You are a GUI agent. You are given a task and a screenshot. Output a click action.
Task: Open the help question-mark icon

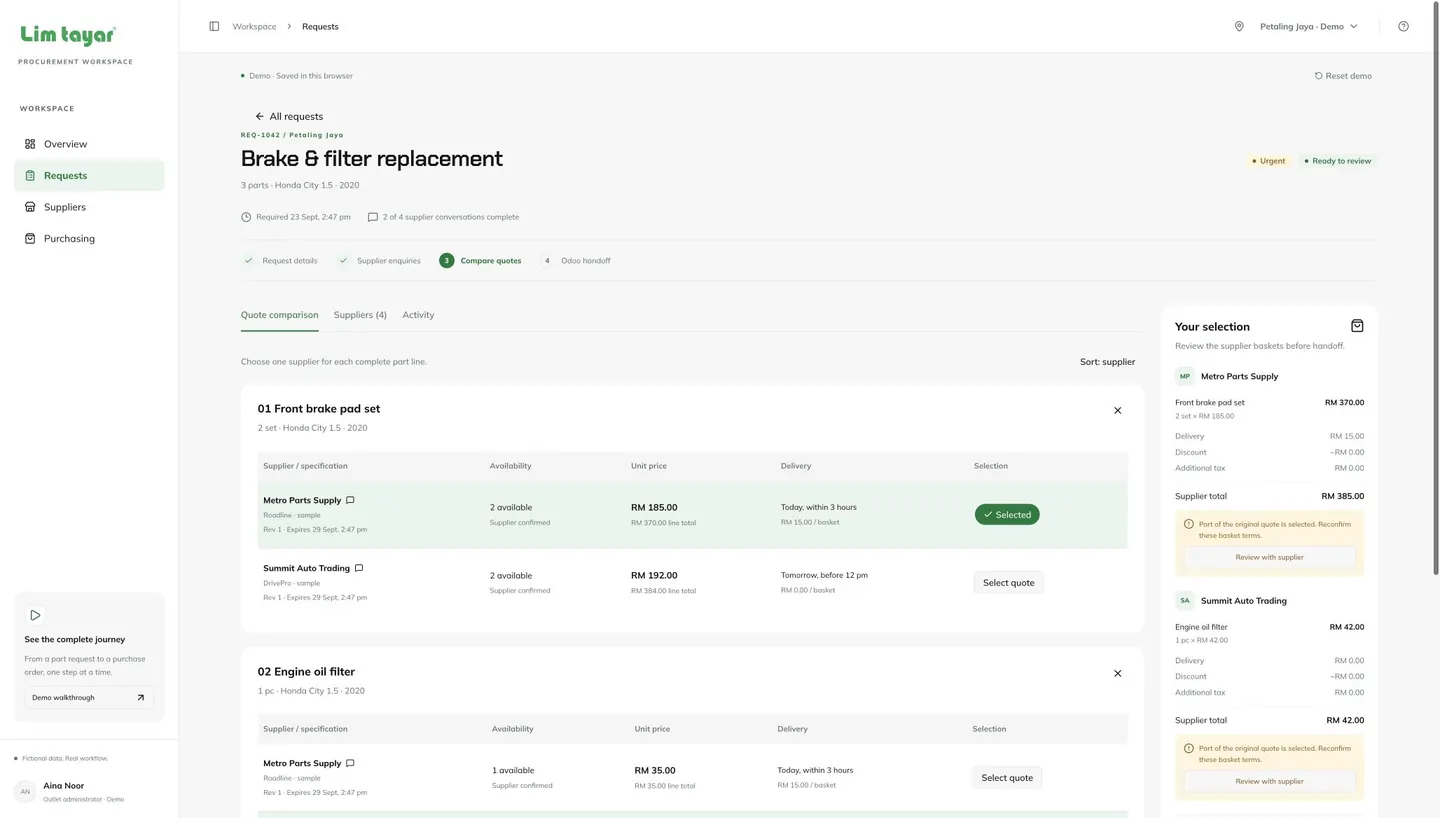[1403, 27]
